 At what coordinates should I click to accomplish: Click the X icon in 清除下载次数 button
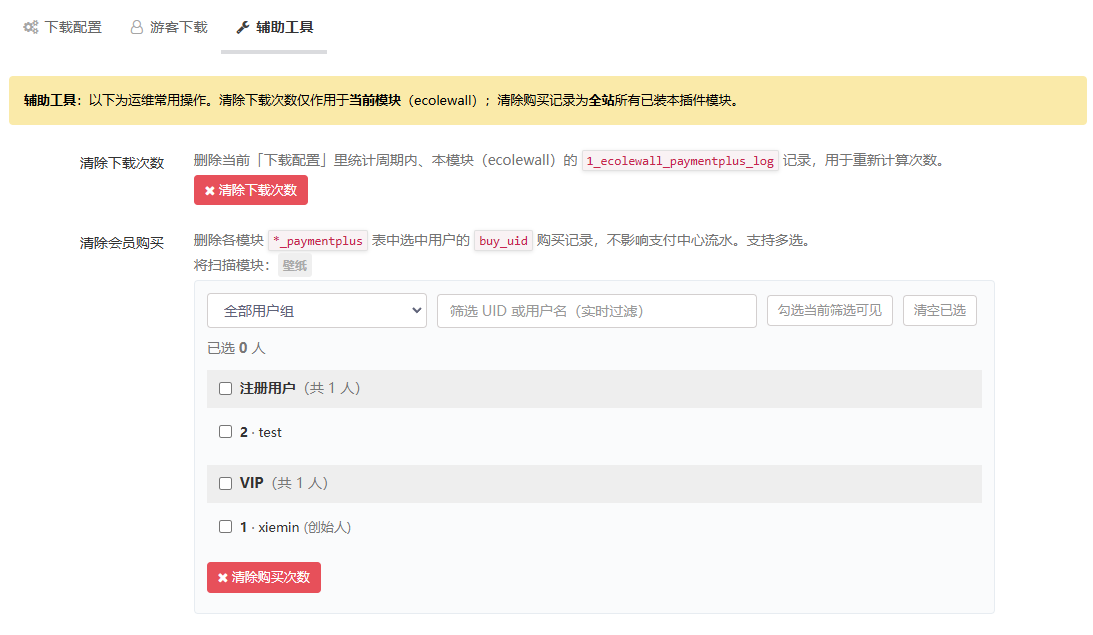(x=210, y=190)
